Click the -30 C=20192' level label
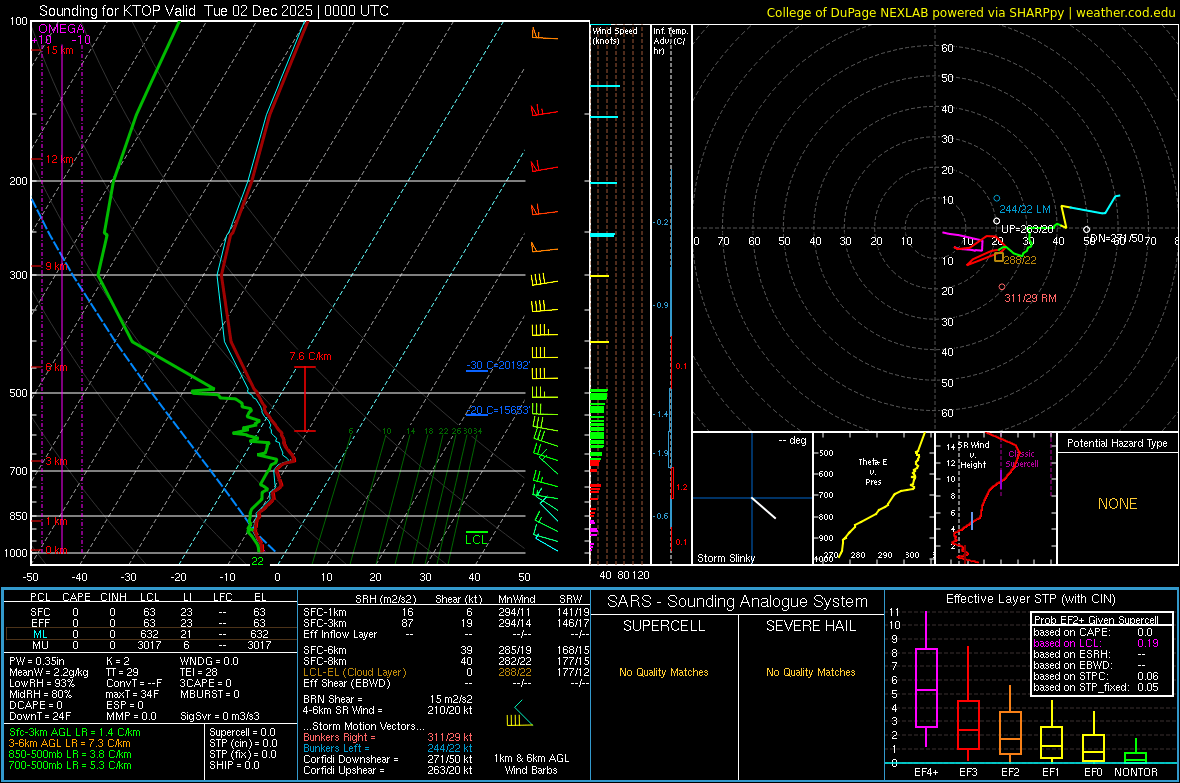Screen dimensions: 1180x783 498,365
